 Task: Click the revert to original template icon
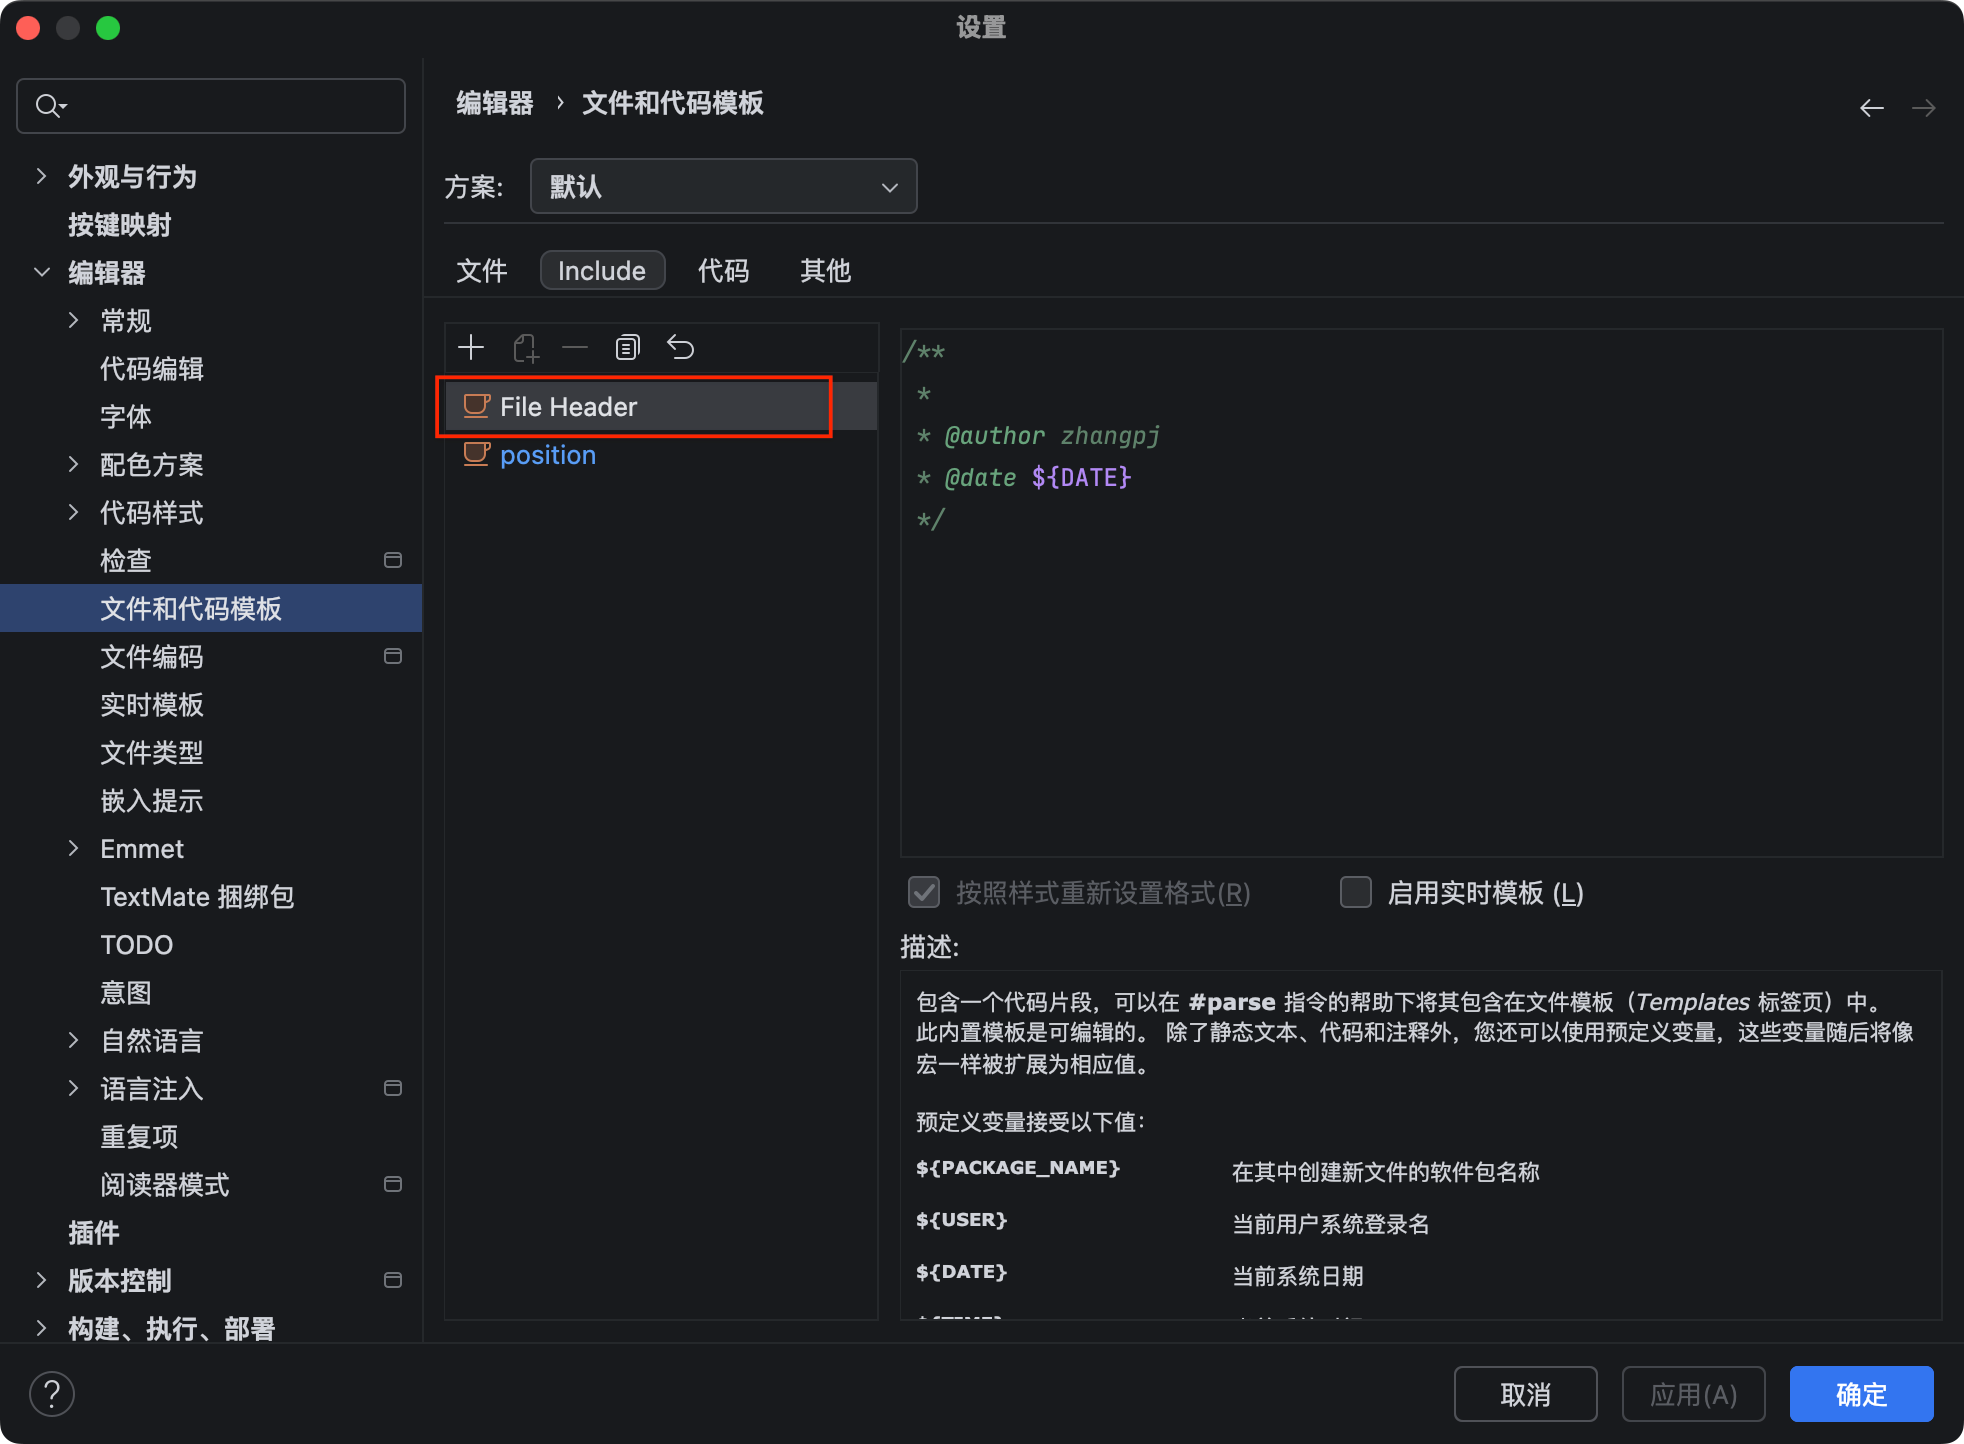tap(681, 348)
